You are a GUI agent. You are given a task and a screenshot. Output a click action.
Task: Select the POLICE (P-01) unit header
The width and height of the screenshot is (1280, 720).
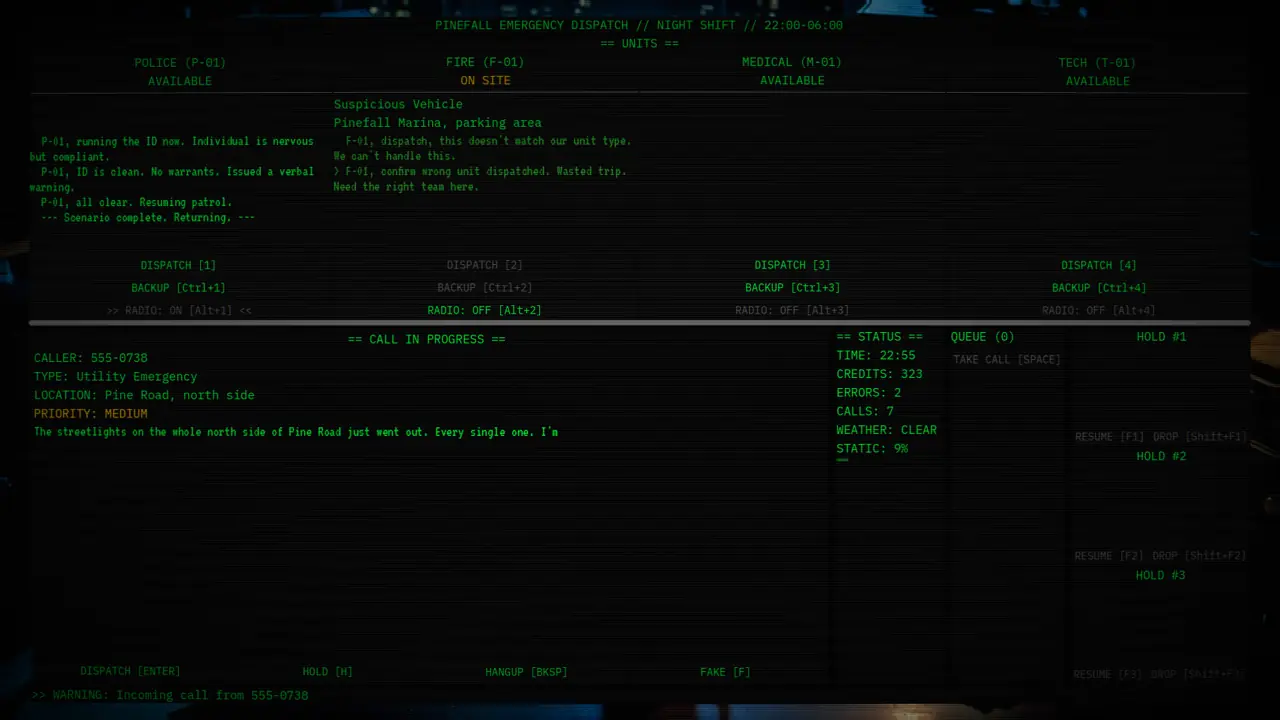point(180,63)
